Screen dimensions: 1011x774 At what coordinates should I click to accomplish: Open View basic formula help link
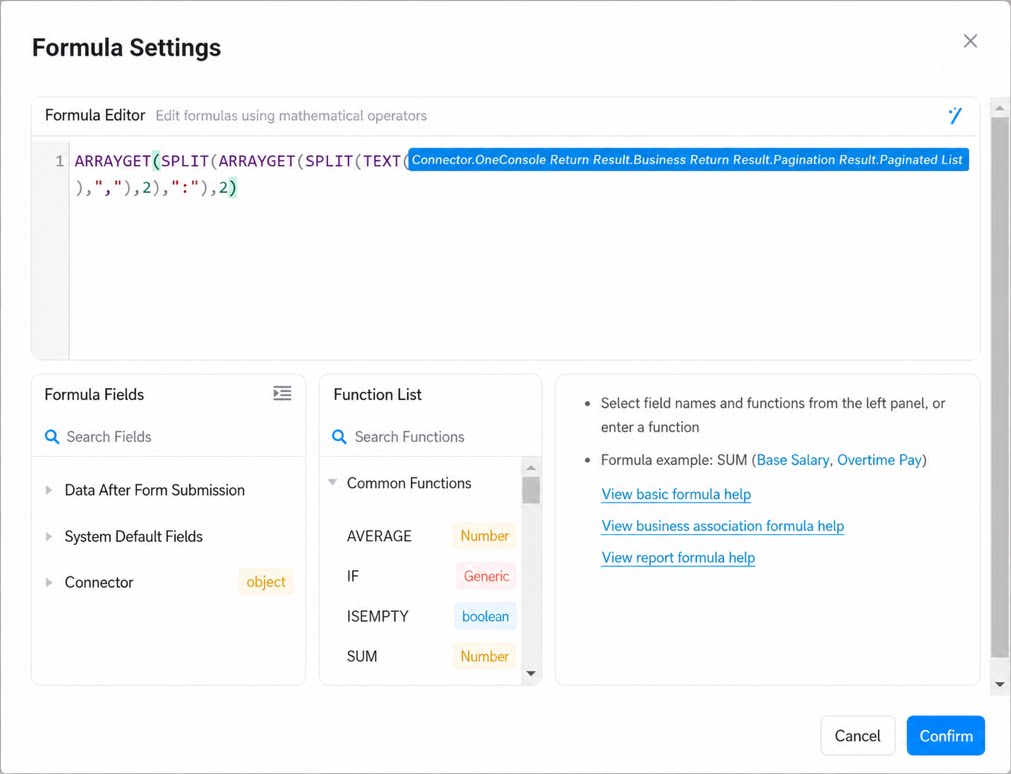pyautogui.click(x=676, y=494)
